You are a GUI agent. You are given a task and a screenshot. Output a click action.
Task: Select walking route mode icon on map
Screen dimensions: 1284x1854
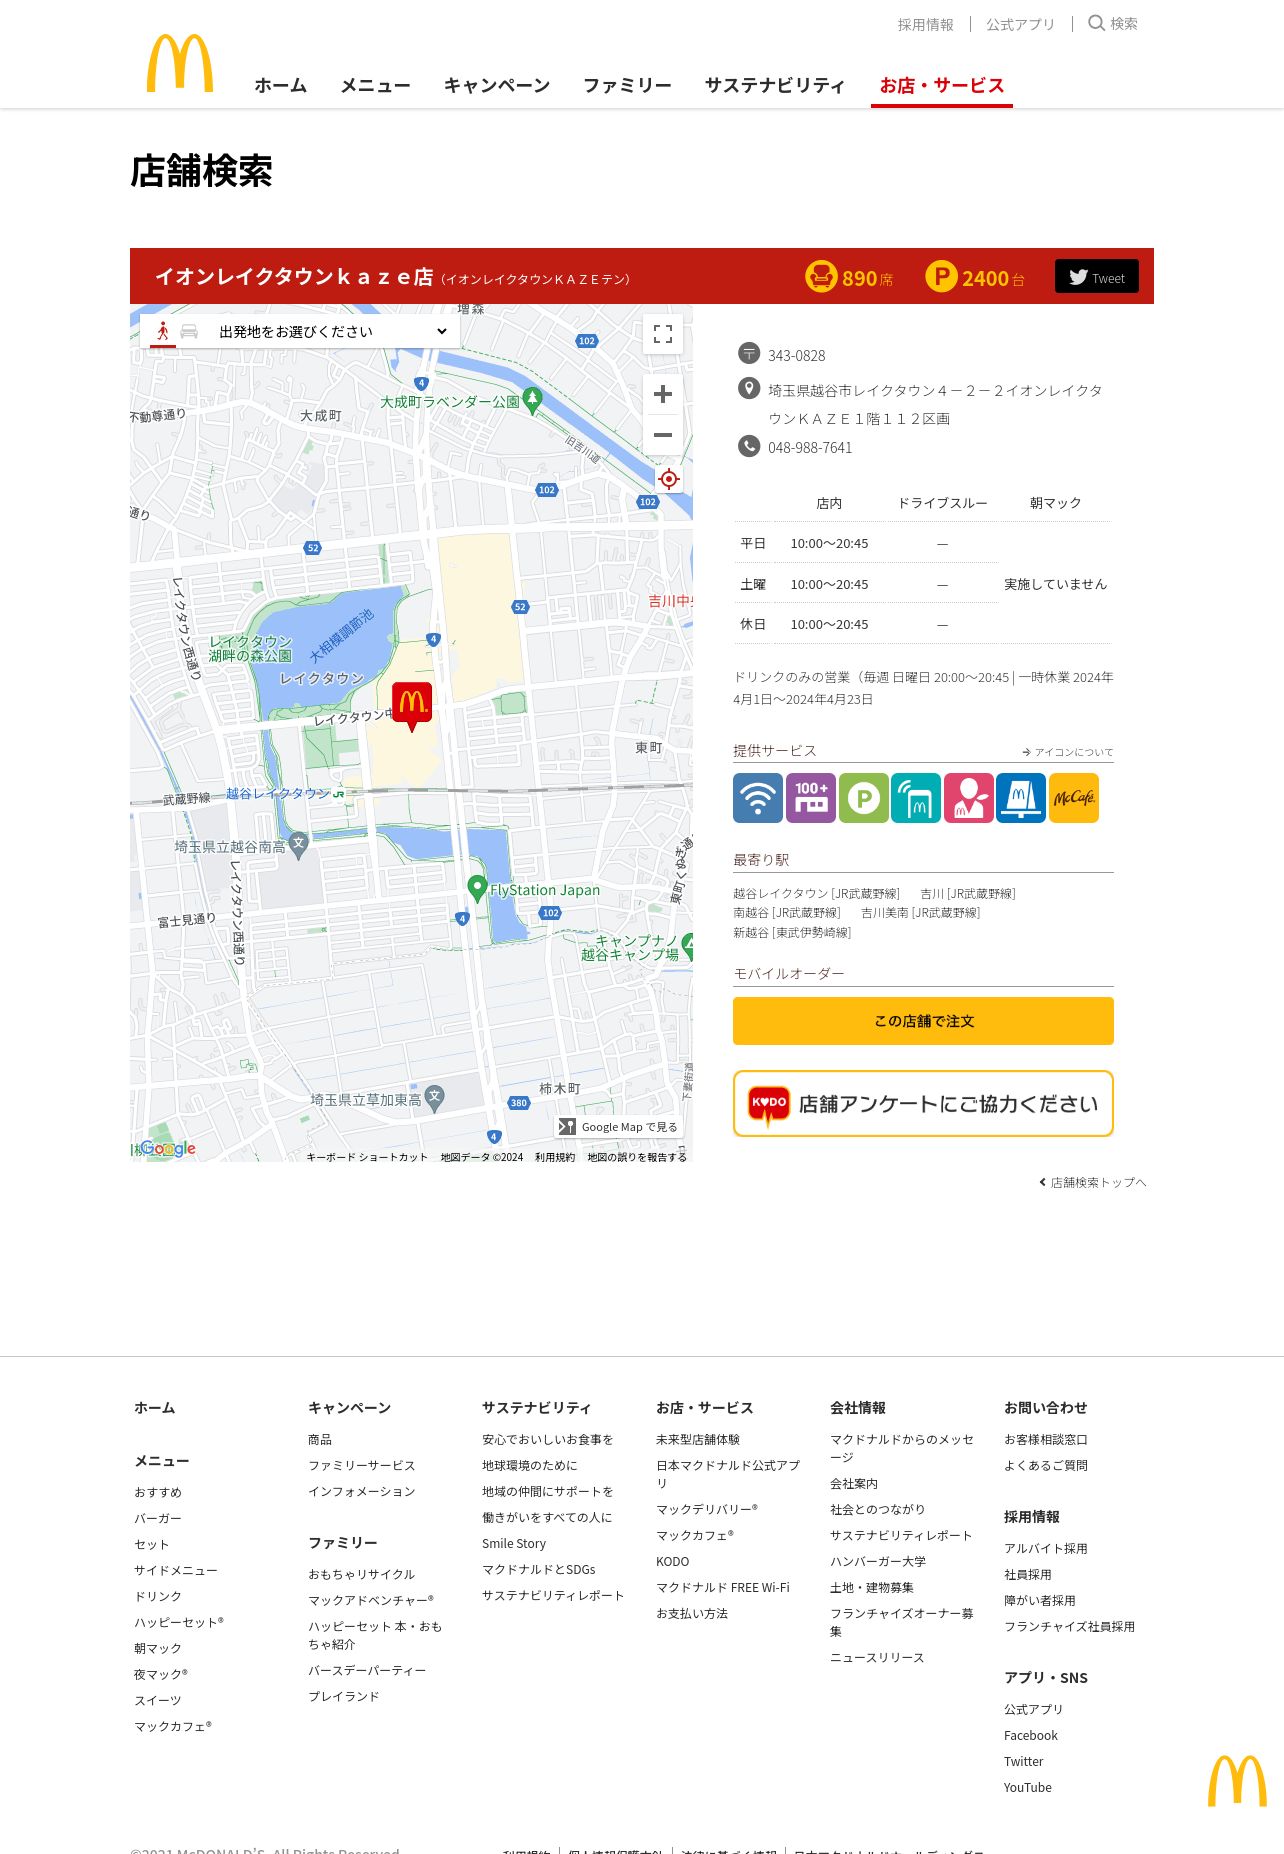(x=163, y=331)
